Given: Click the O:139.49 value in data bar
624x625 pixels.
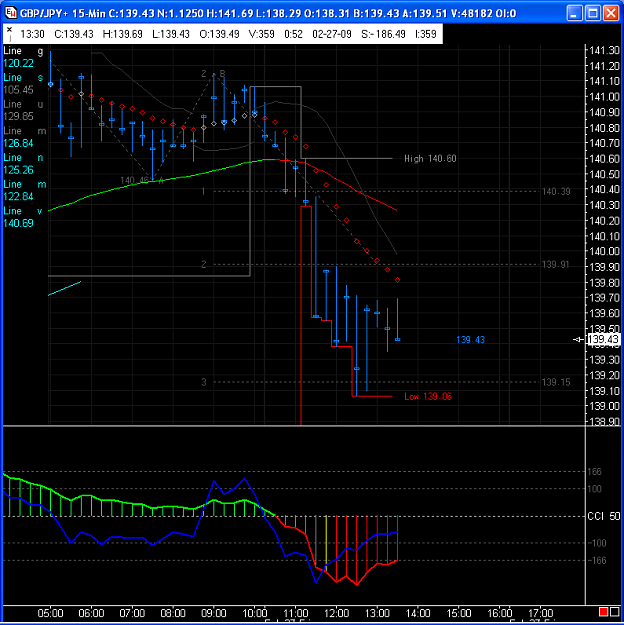Looking at the screenshot, I should pyautogui.click(x=219, y=34).
